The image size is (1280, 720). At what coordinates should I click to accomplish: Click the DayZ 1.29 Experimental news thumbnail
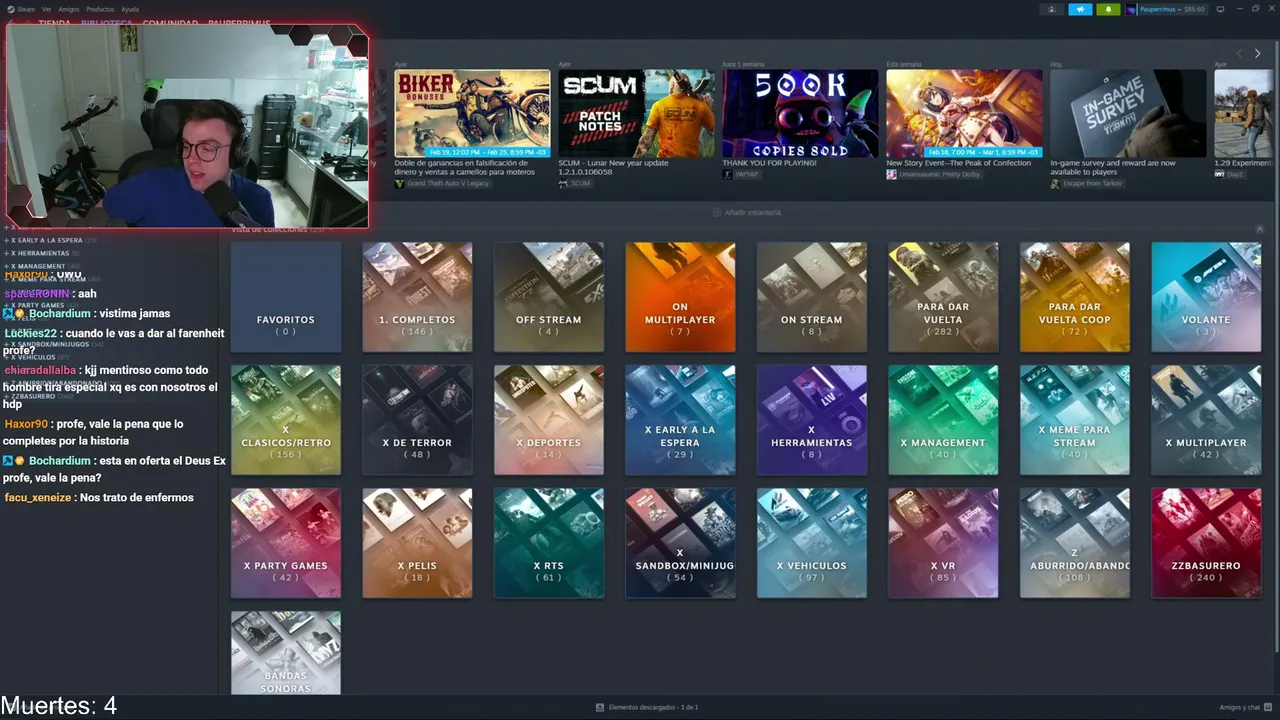point(1245,113)
